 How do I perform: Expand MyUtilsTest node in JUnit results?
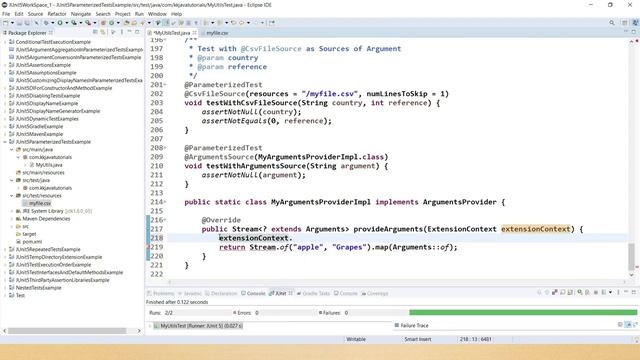point(151,326)
